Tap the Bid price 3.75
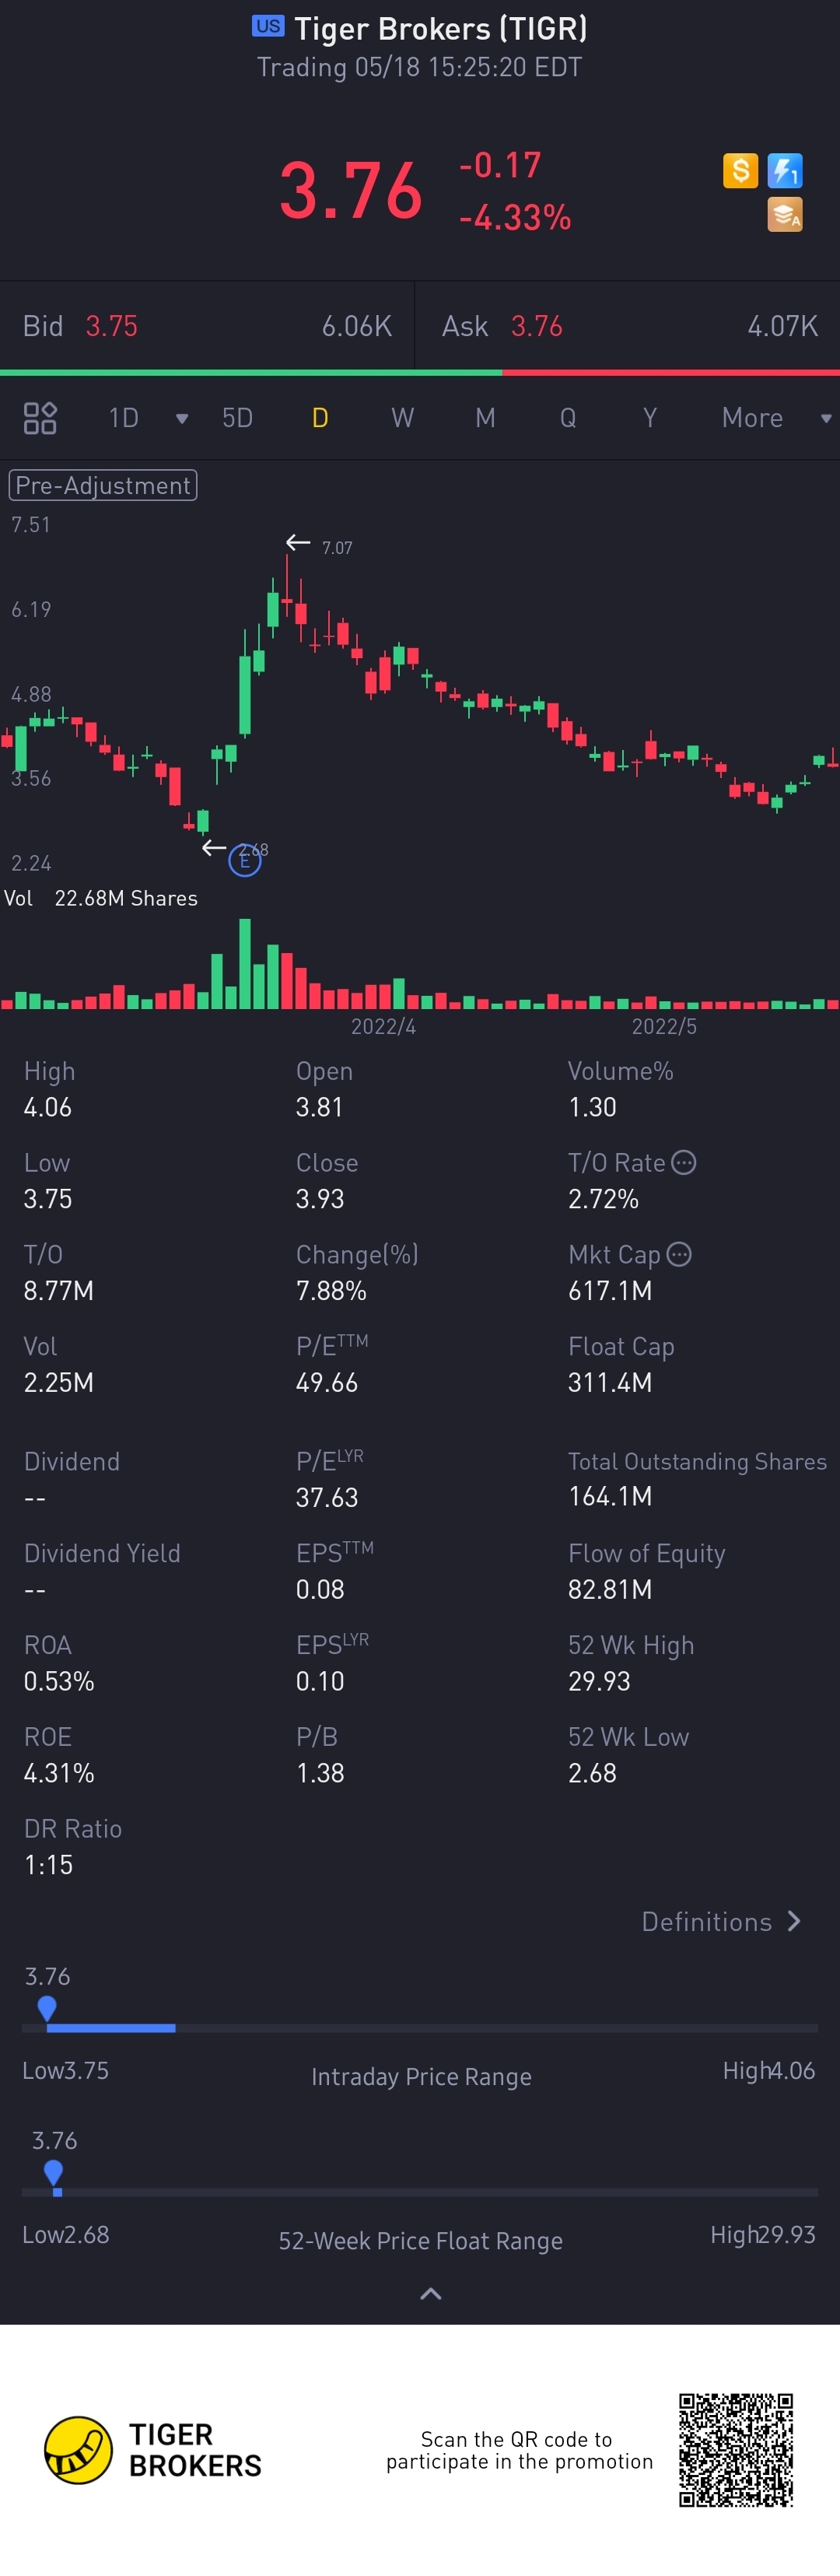840x2576 pixels. [x=111, y=326]
